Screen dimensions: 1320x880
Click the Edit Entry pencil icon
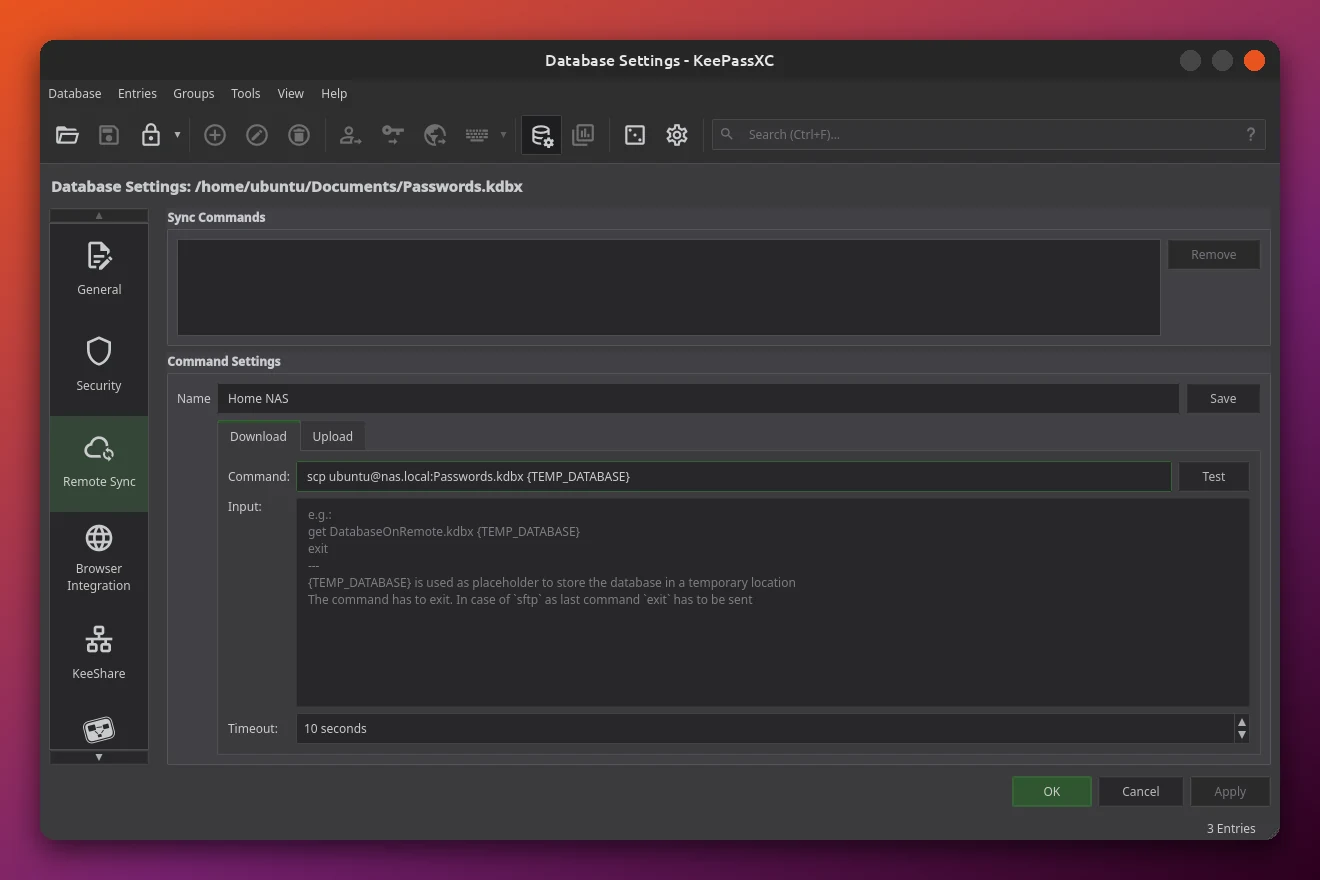[x=257, y=135]
